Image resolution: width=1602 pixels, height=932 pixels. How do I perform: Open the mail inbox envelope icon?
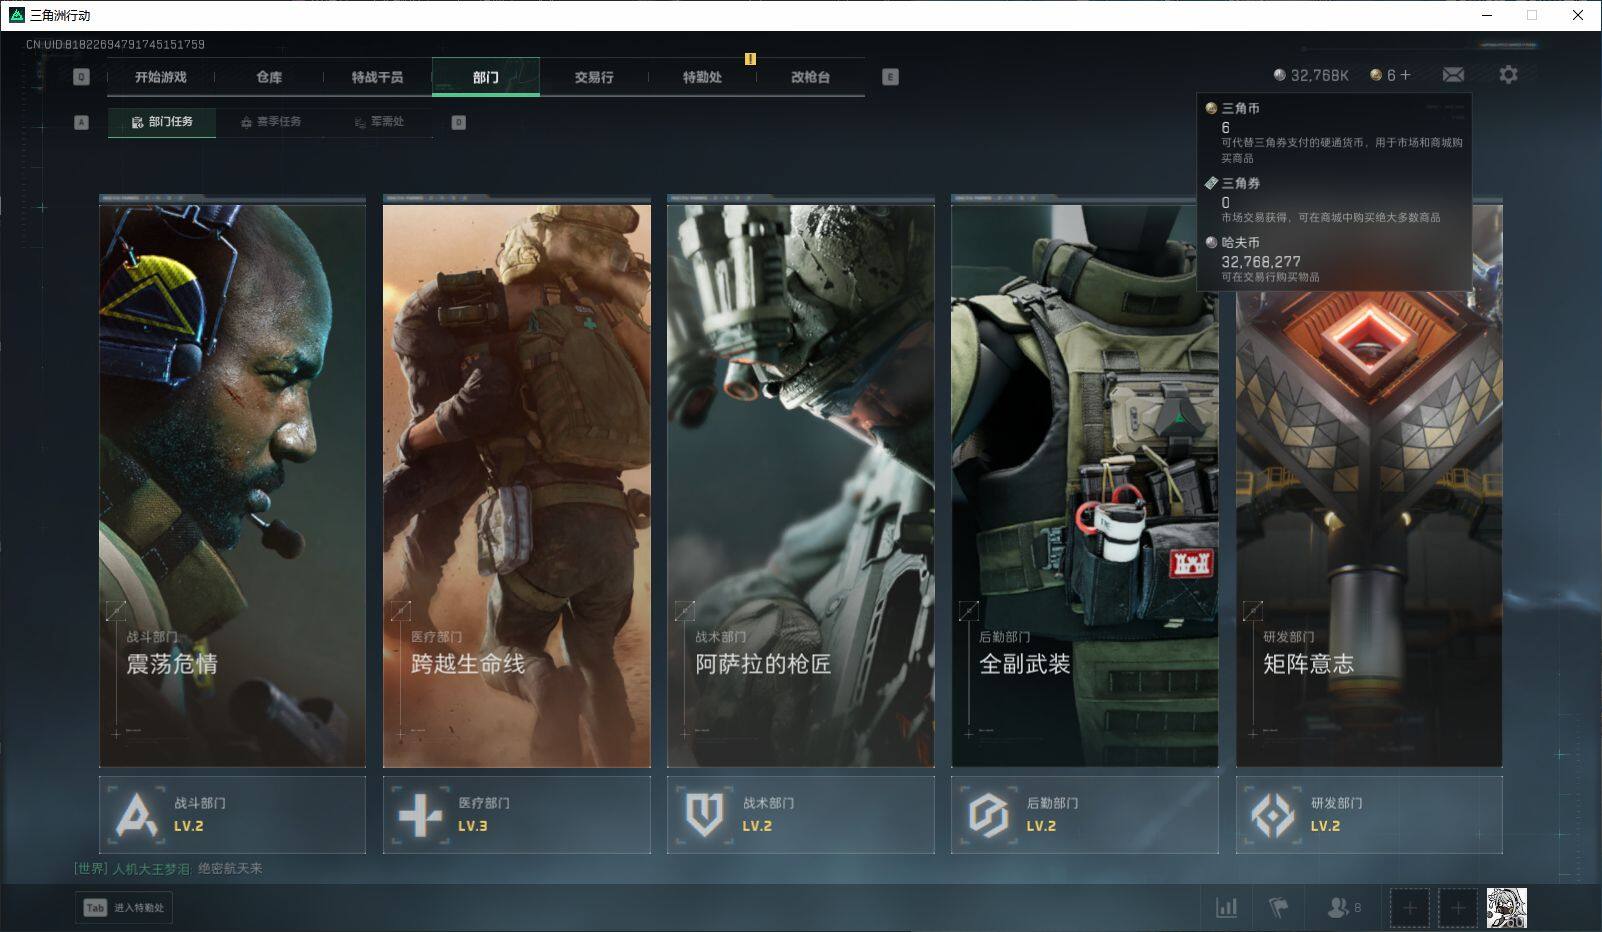[x=1453, y=75]
